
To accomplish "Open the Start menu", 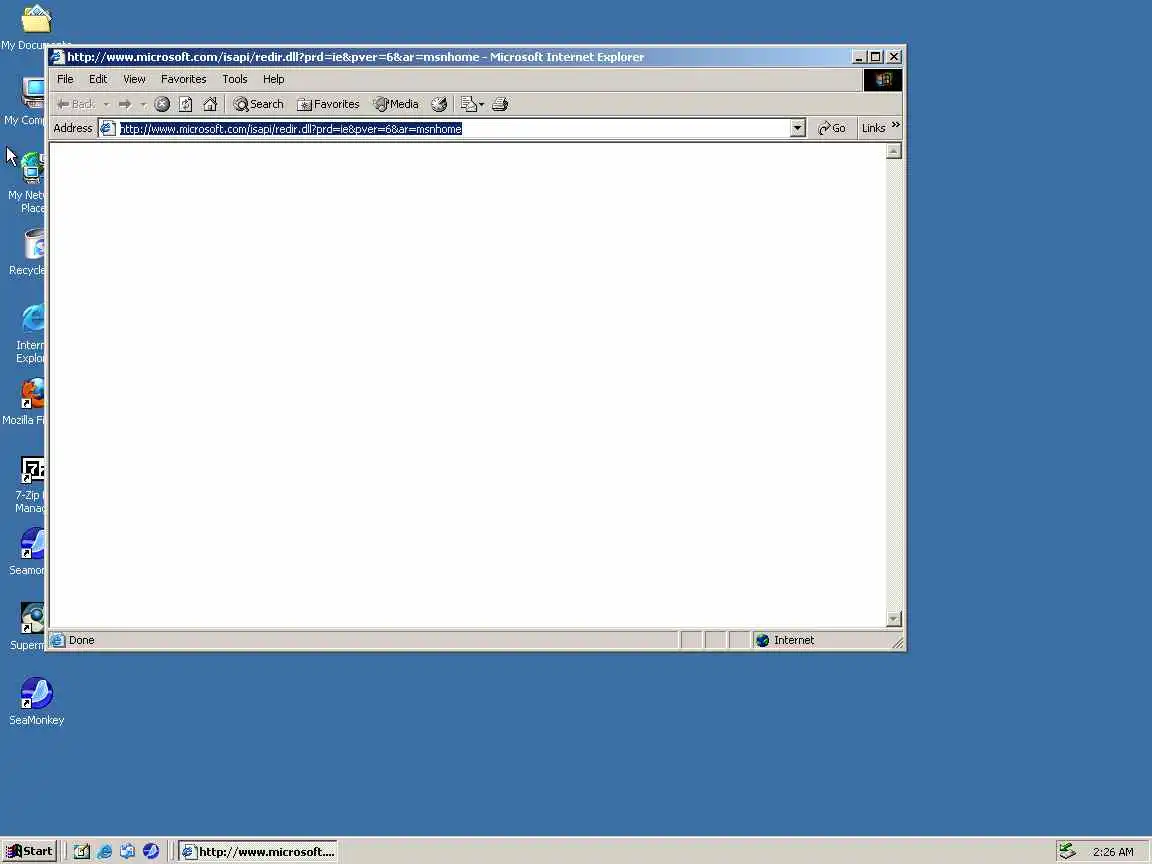I will [29, 852].
